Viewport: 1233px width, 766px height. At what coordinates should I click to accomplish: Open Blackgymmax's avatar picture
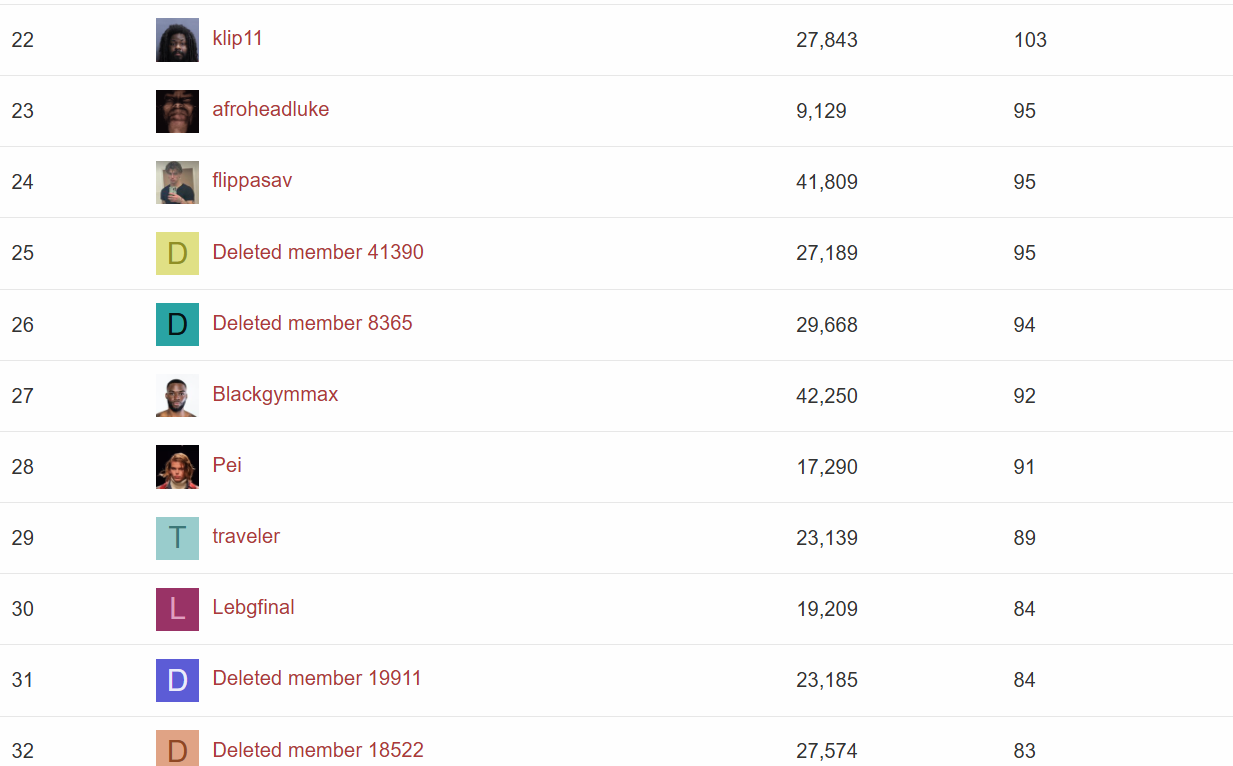click(177, 395)
